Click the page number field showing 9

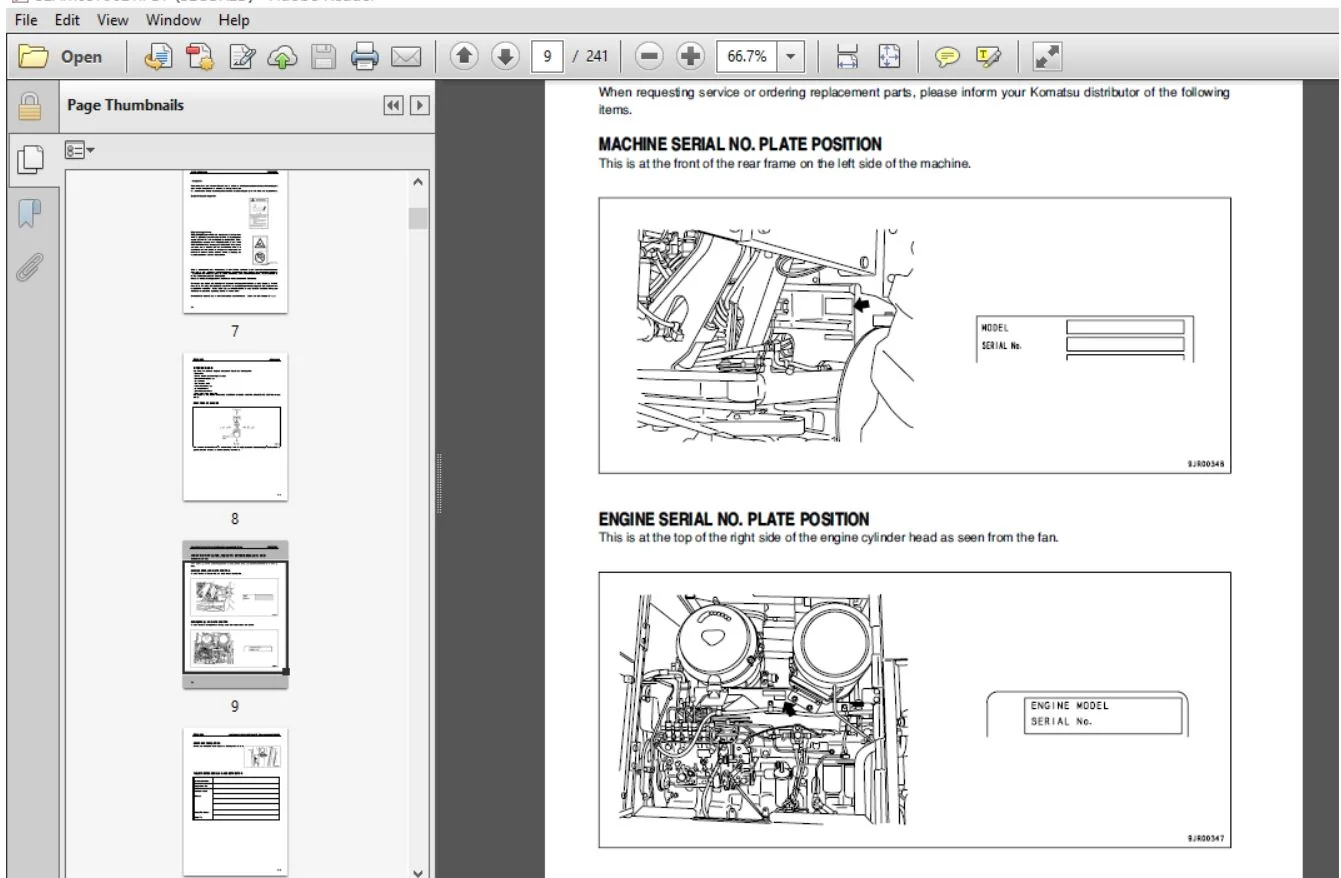tap(547, 57)
